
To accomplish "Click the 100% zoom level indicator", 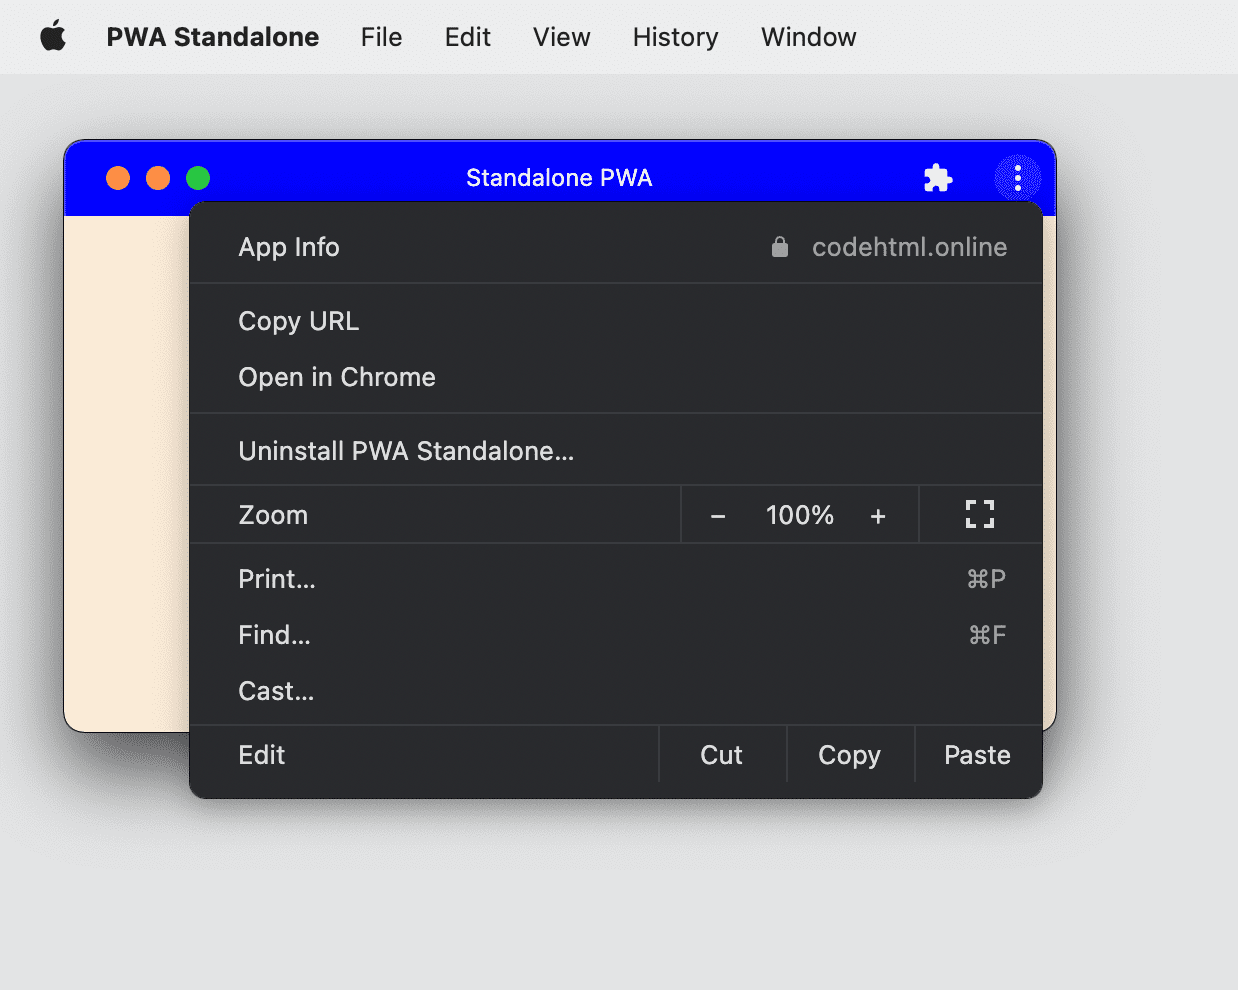I will coord(799,515).
